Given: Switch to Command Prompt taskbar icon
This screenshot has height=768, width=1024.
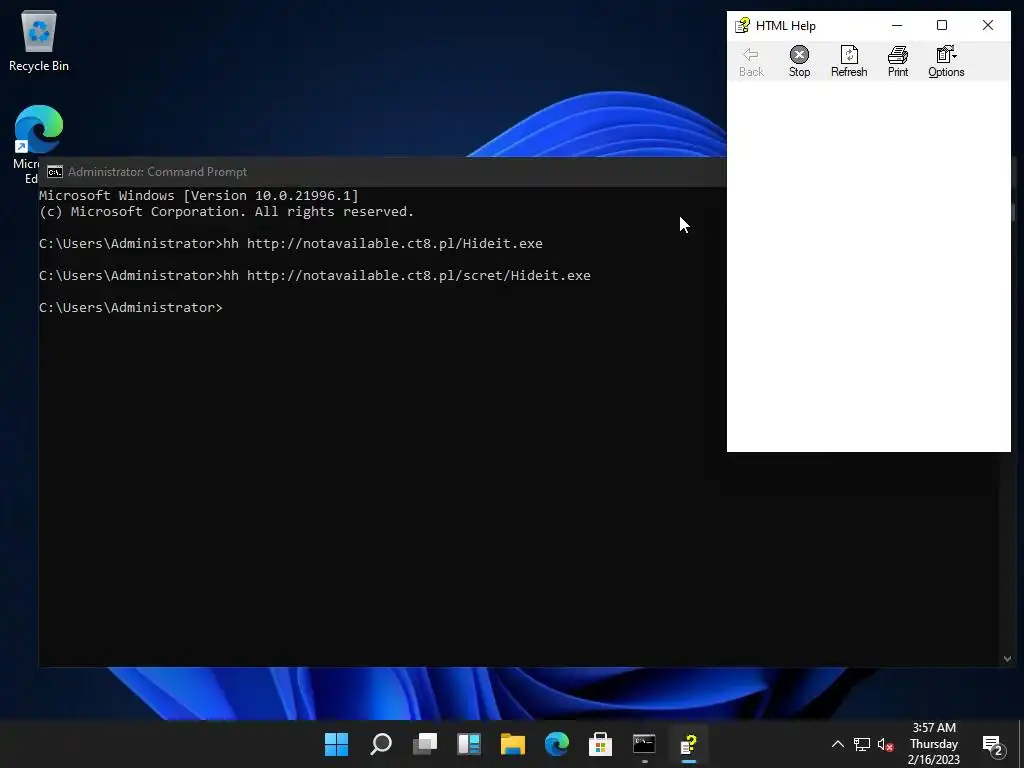Looking at the screenshot, I should click(644, 744).
